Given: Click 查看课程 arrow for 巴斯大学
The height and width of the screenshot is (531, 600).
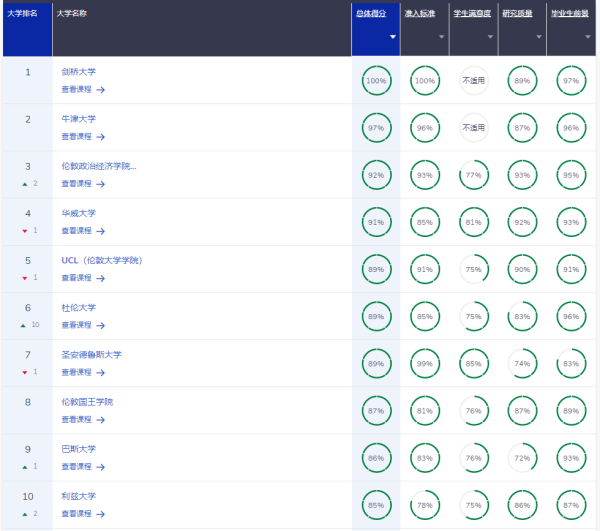Looking at the screenshot, I should [101, 467].
